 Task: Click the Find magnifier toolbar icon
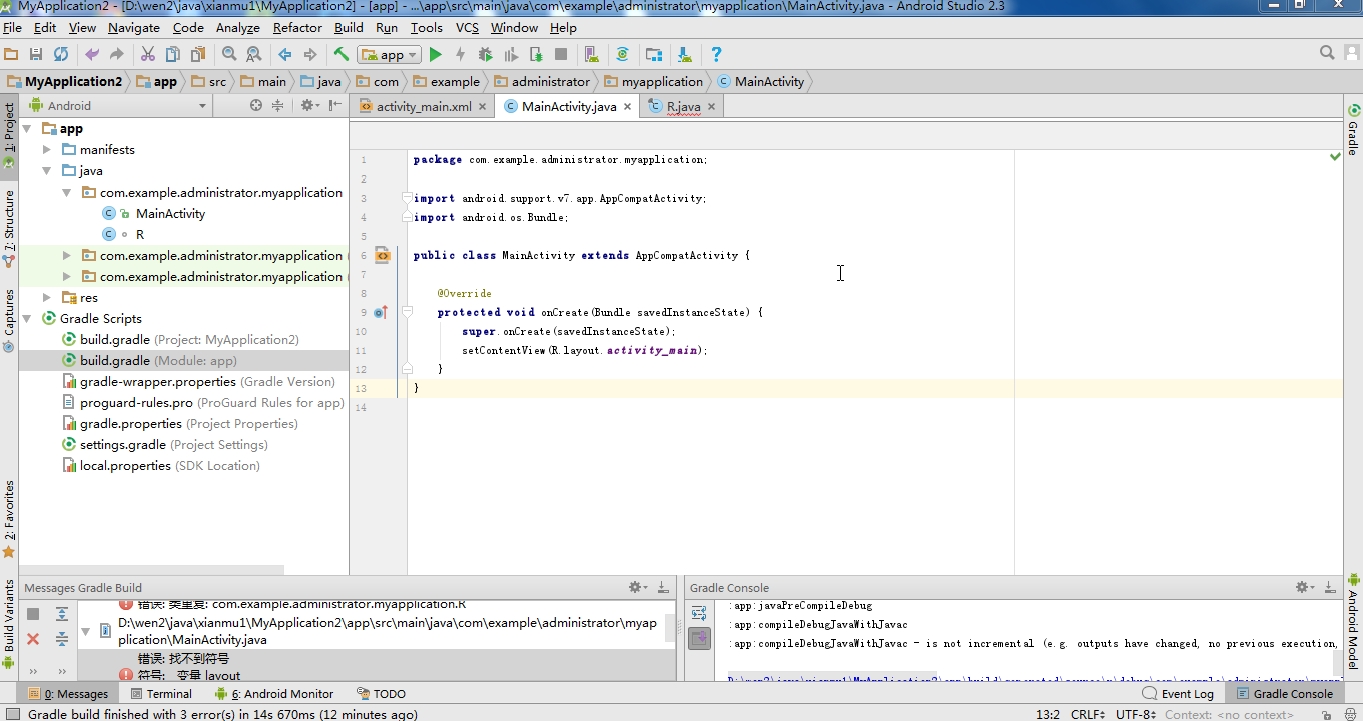click(x=229, y=54)
